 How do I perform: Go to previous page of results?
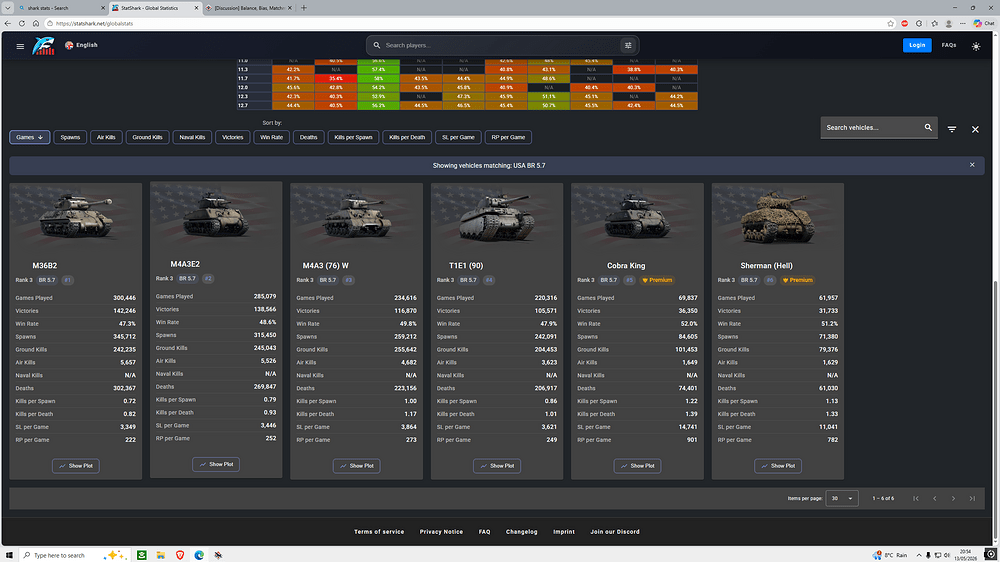[935, 498]
